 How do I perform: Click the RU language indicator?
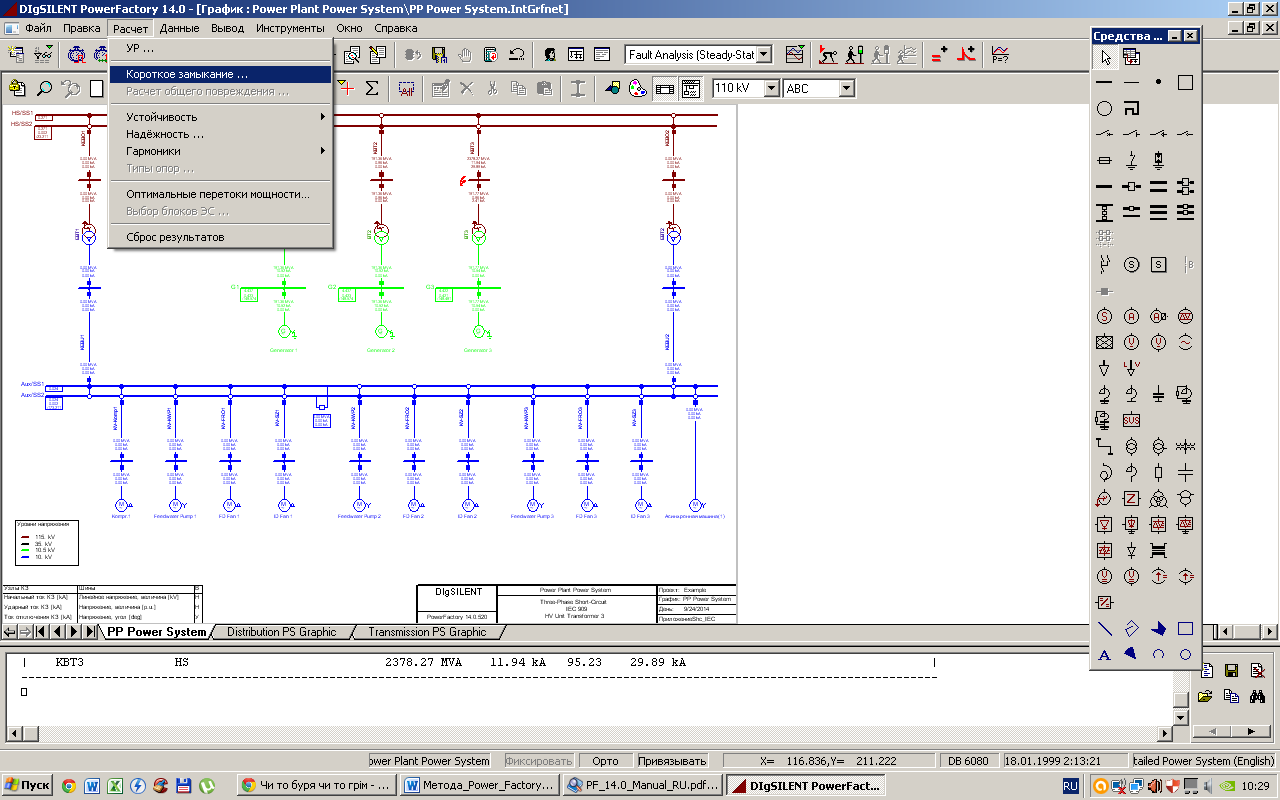pos(1070,786)
